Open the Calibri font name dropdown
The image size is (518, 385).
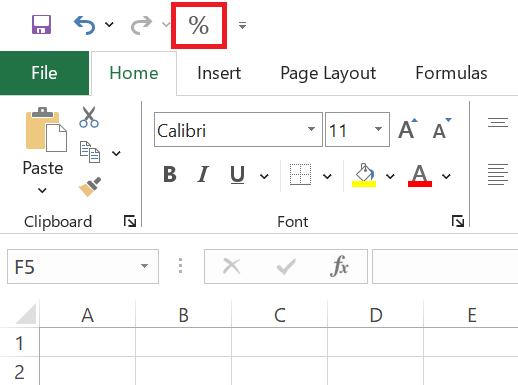tap(311, 129)
